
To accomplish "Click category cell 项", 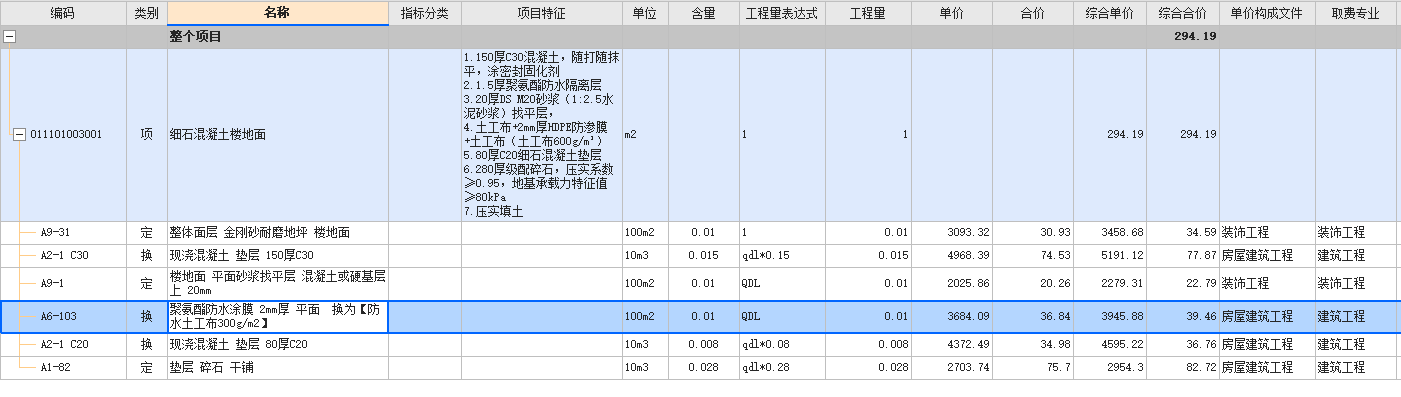I will pyautogui.click(x=147, y=134).
